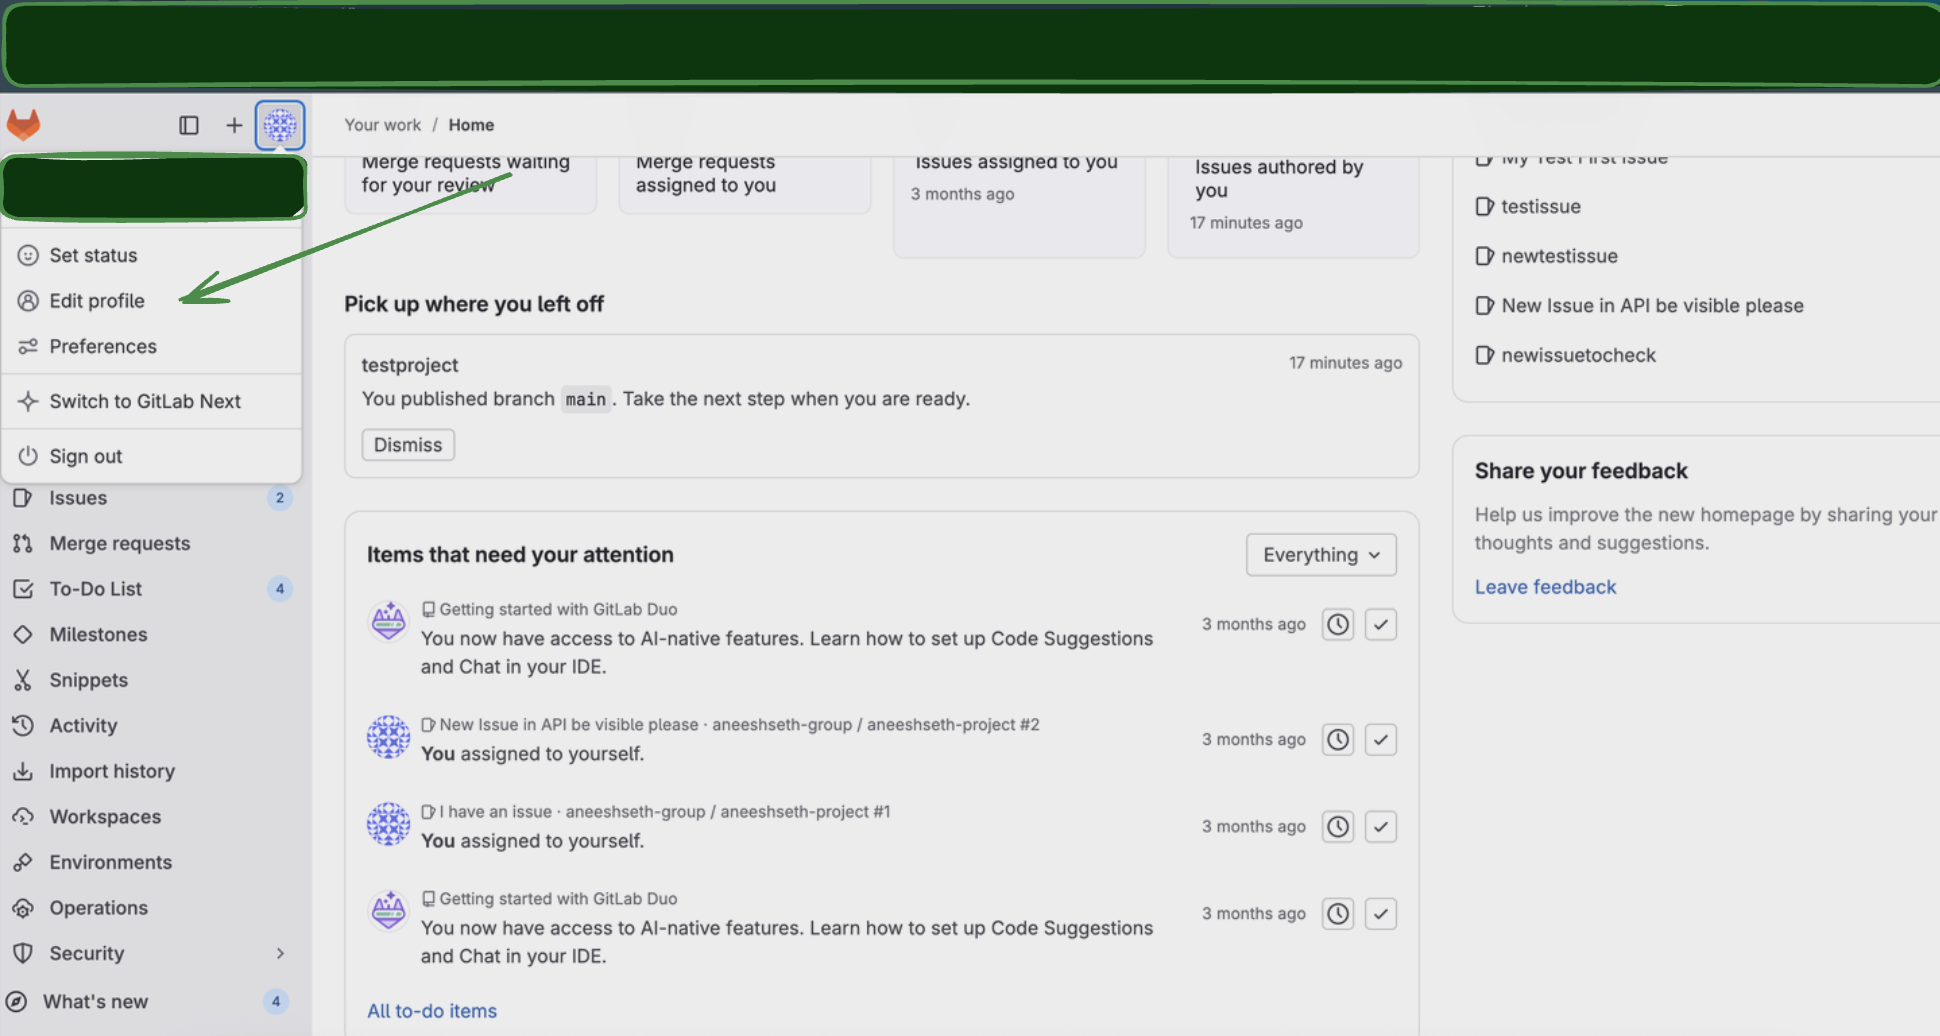Image resolution: width=1940 pixels, height=1036 pixels.
Task: Toggle the sidebar collapse icon
Action: [189, 125]
